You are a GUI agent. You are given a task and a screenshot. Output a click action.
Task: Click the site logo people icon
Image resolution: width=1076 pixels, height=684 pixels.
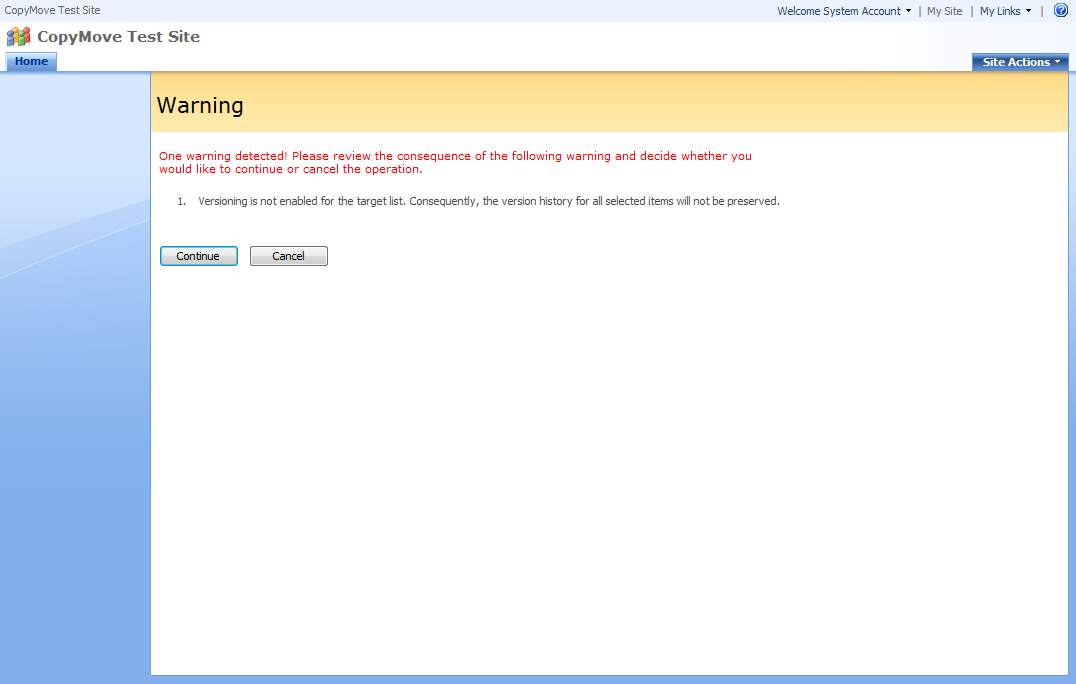click(x=19, y=37)
